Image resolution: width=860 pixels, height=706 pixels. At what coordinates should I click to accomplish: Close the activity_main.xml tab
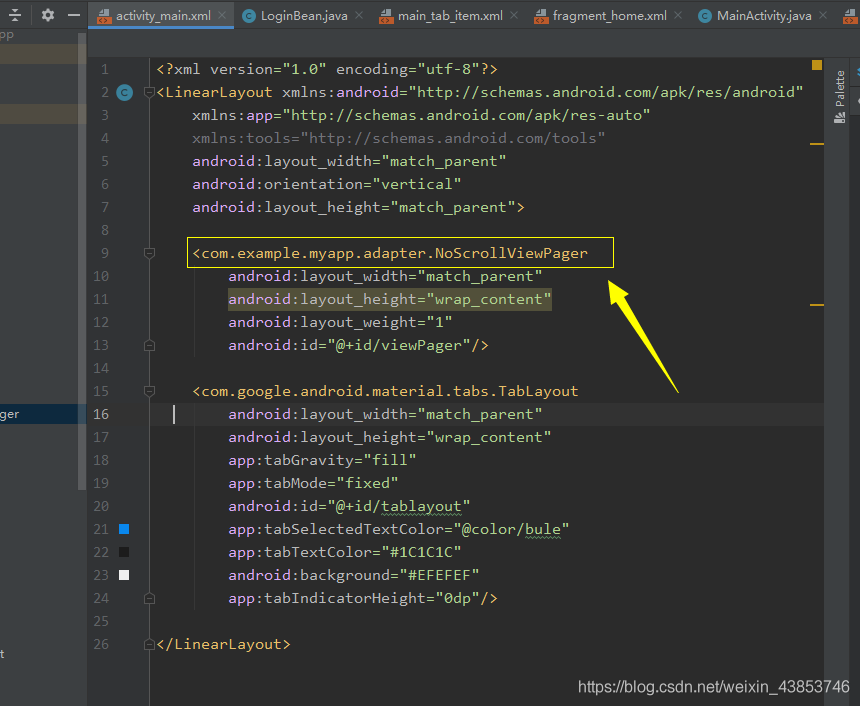click(222, 15)
